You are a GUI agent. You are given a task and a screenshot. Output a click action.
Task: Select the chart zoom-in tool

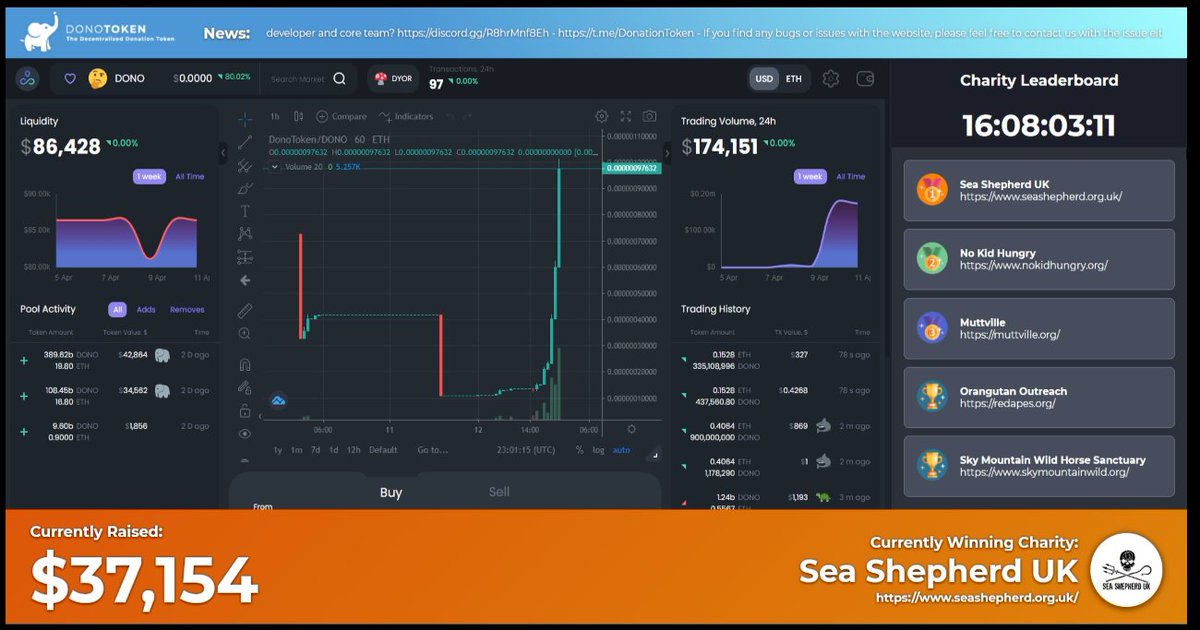click(245, 334)
